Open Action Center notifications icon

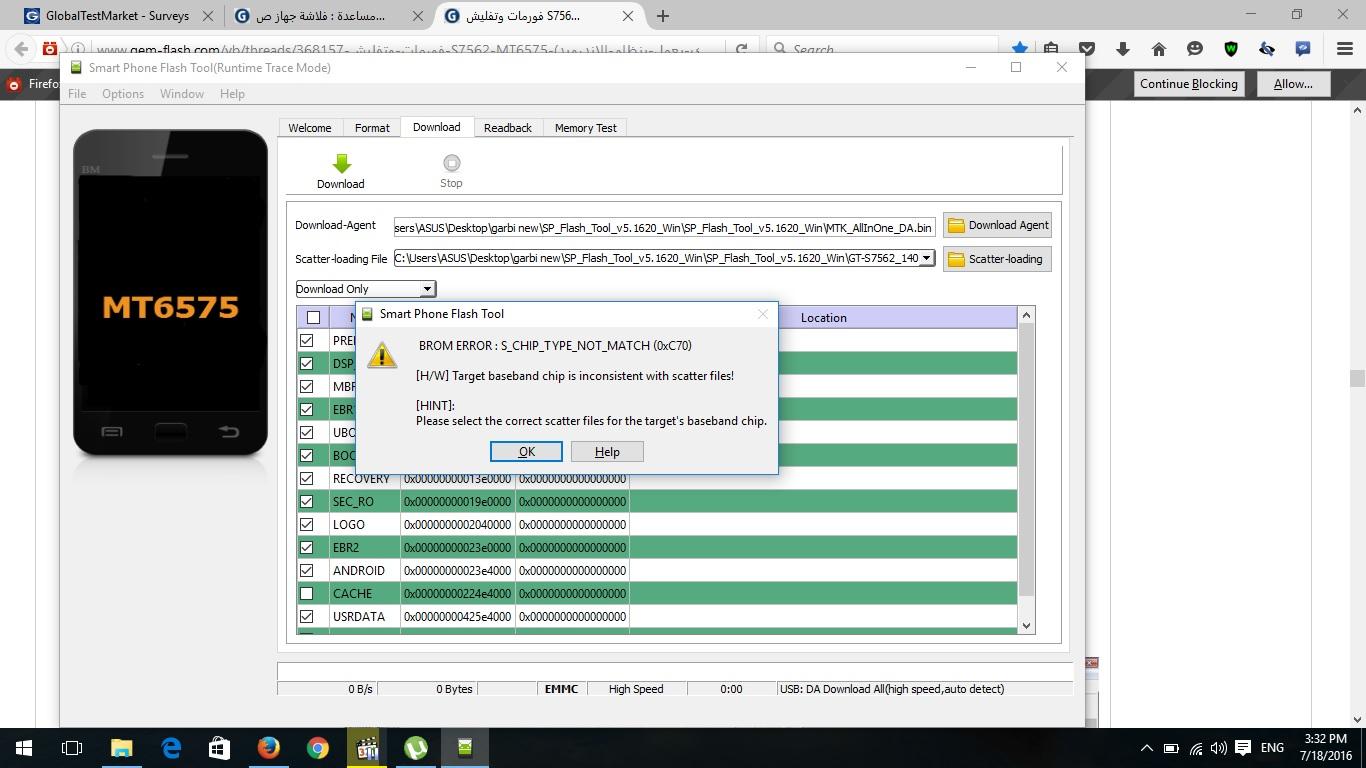click(1243, 748)
